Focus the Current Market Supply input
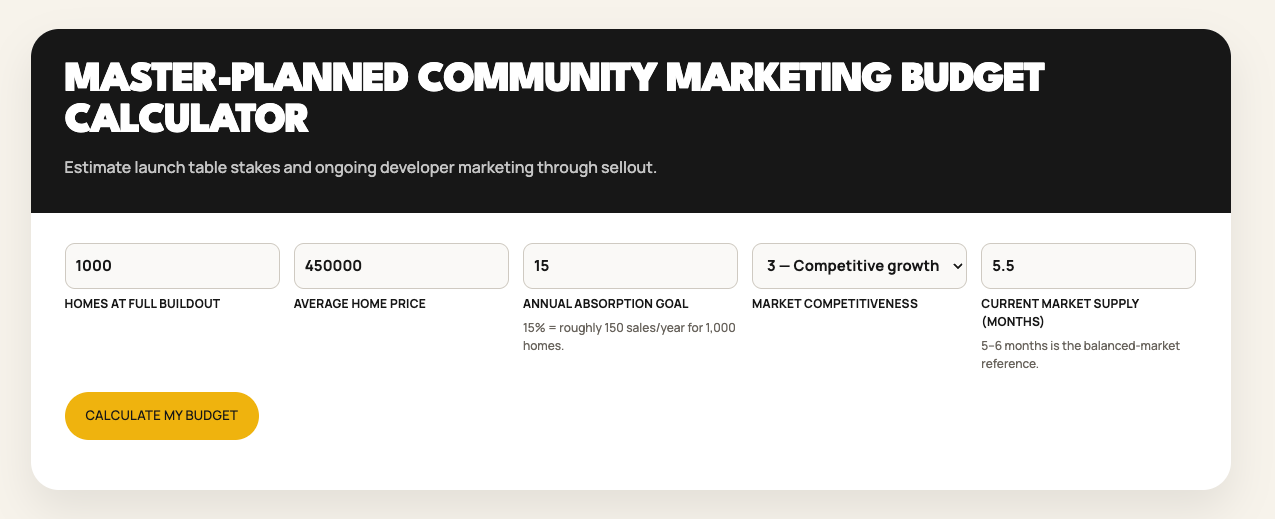Screen dimensions: 1275x519 tap(1088, 266)
